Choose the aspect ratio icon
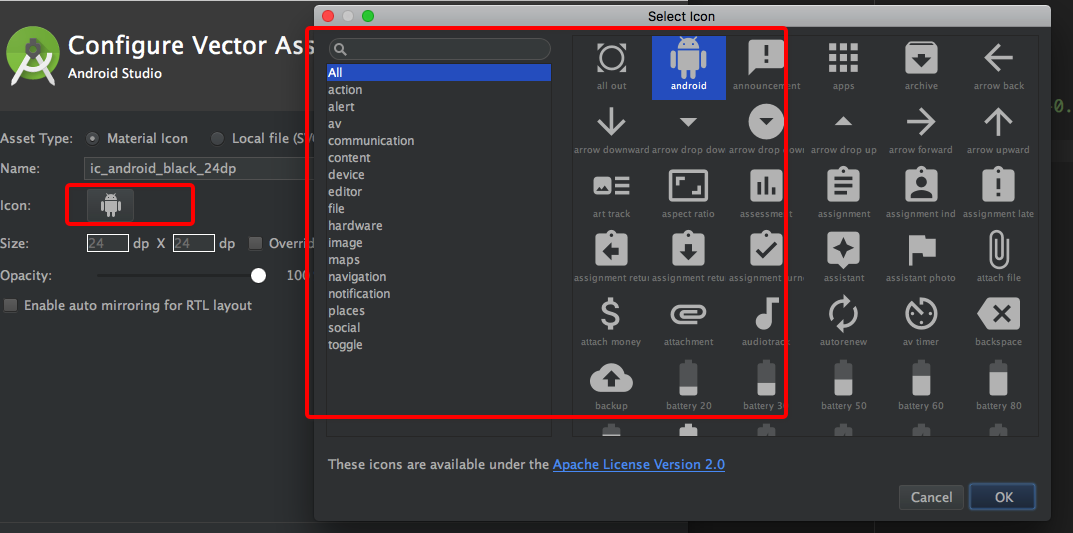1073x533 pixels. (x=688, y=185)
